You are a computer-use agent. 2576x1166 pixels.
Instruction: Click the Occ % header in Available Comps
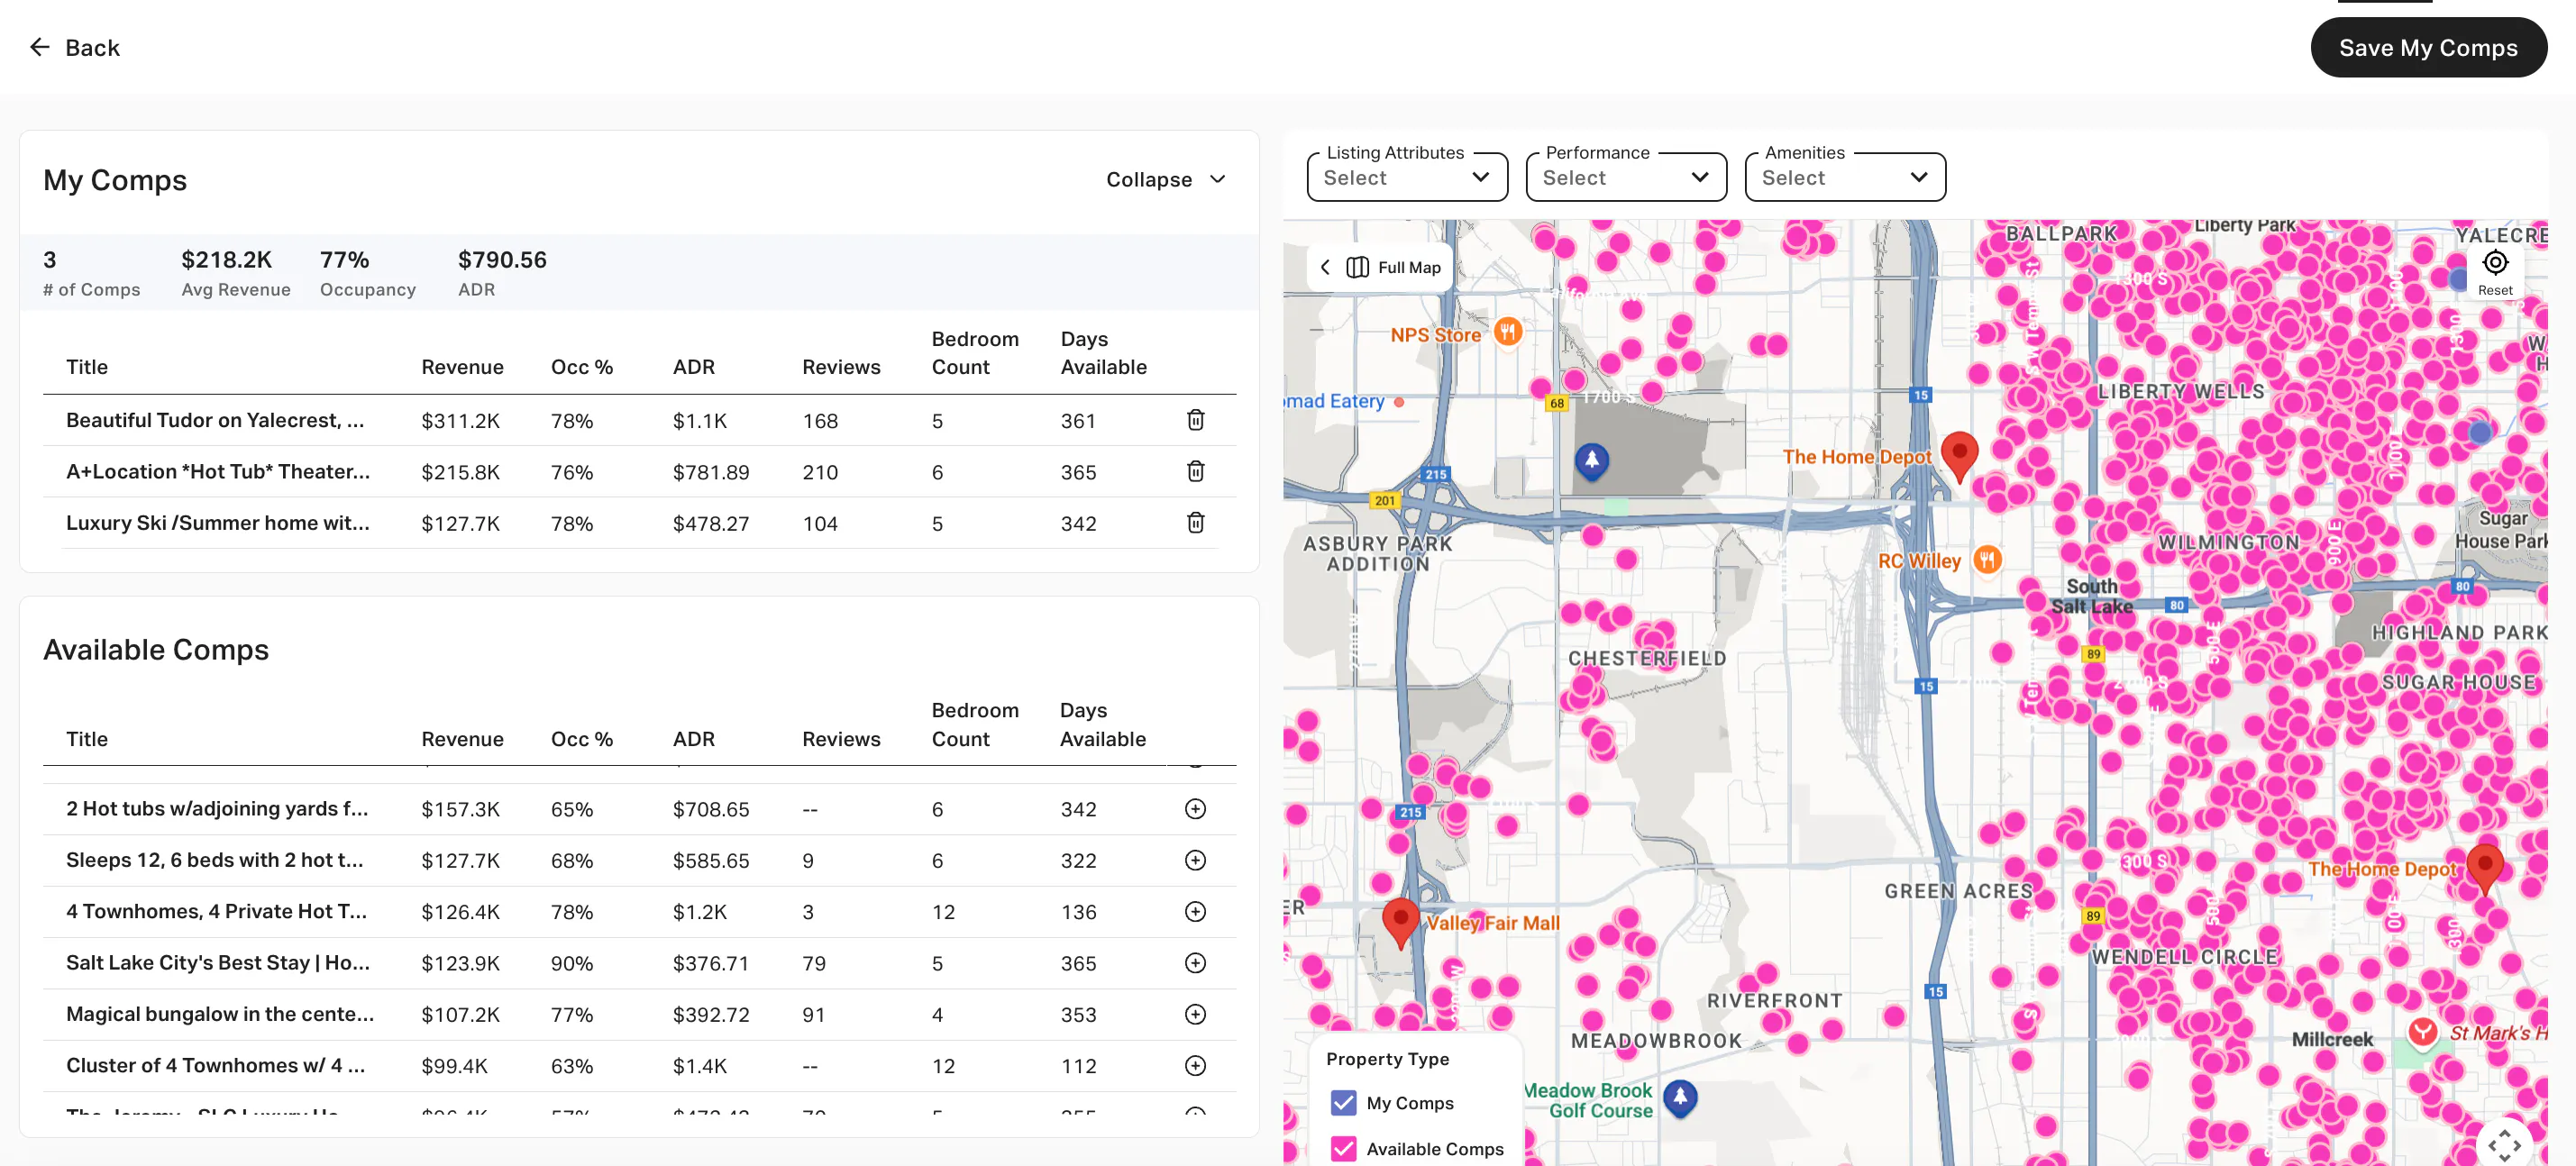click(581, 739)
